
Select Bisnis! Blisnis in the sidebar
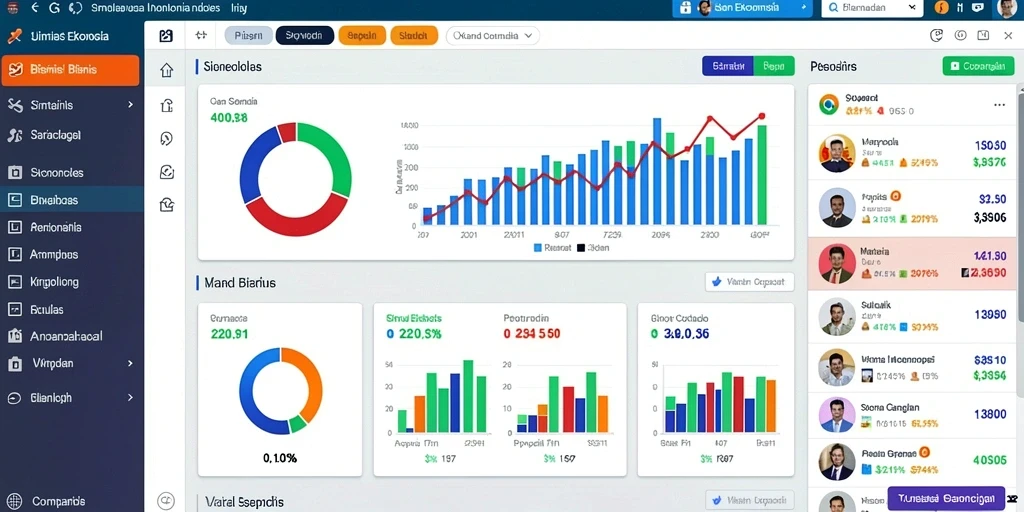(x=71, y=71)
